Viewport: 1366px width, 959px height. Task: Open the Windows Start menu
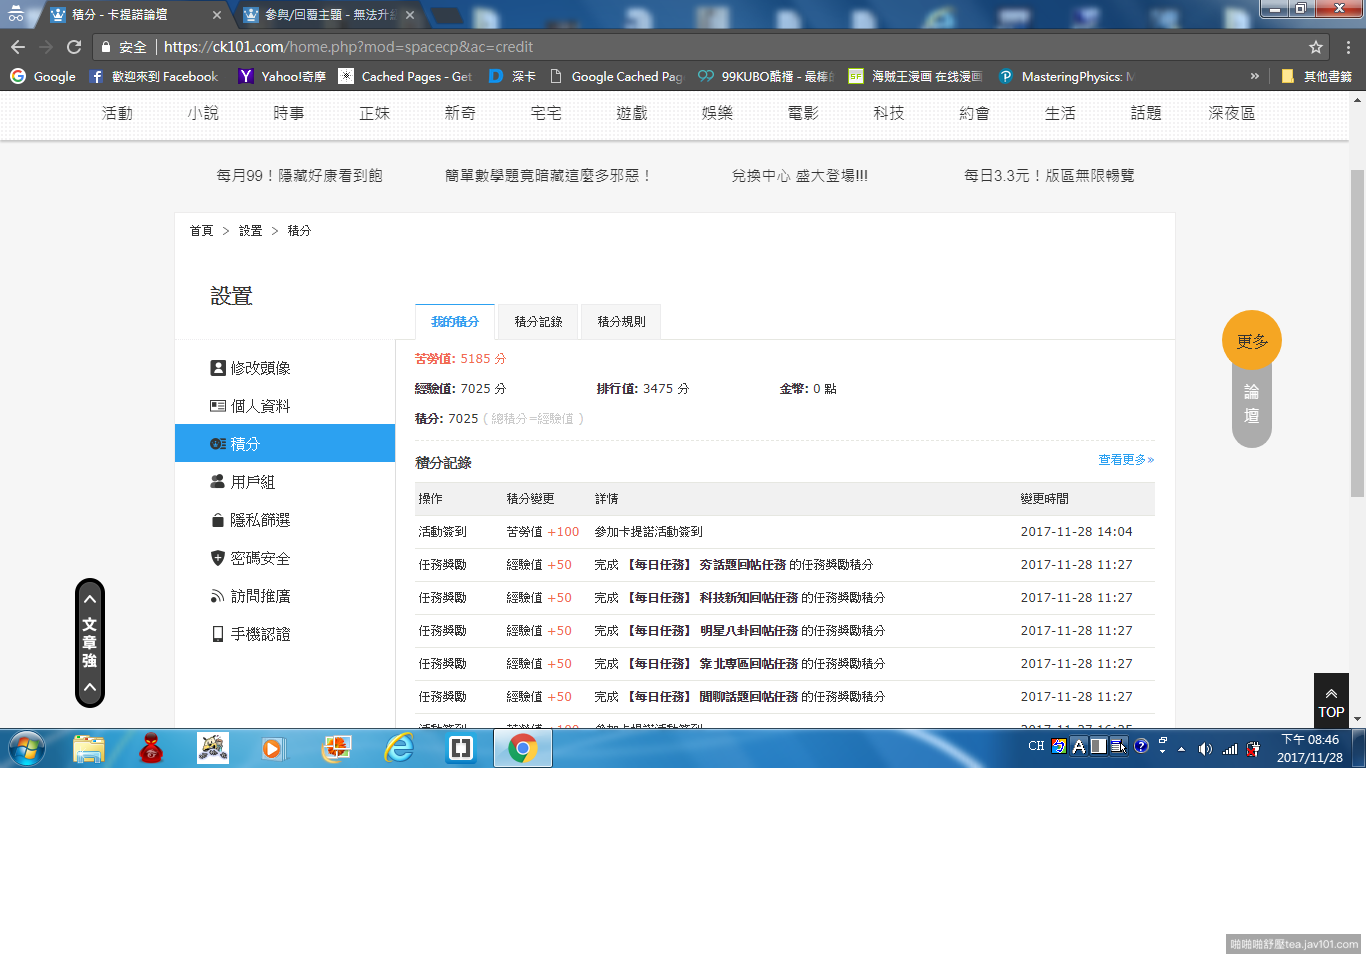[x=27, y=748]
